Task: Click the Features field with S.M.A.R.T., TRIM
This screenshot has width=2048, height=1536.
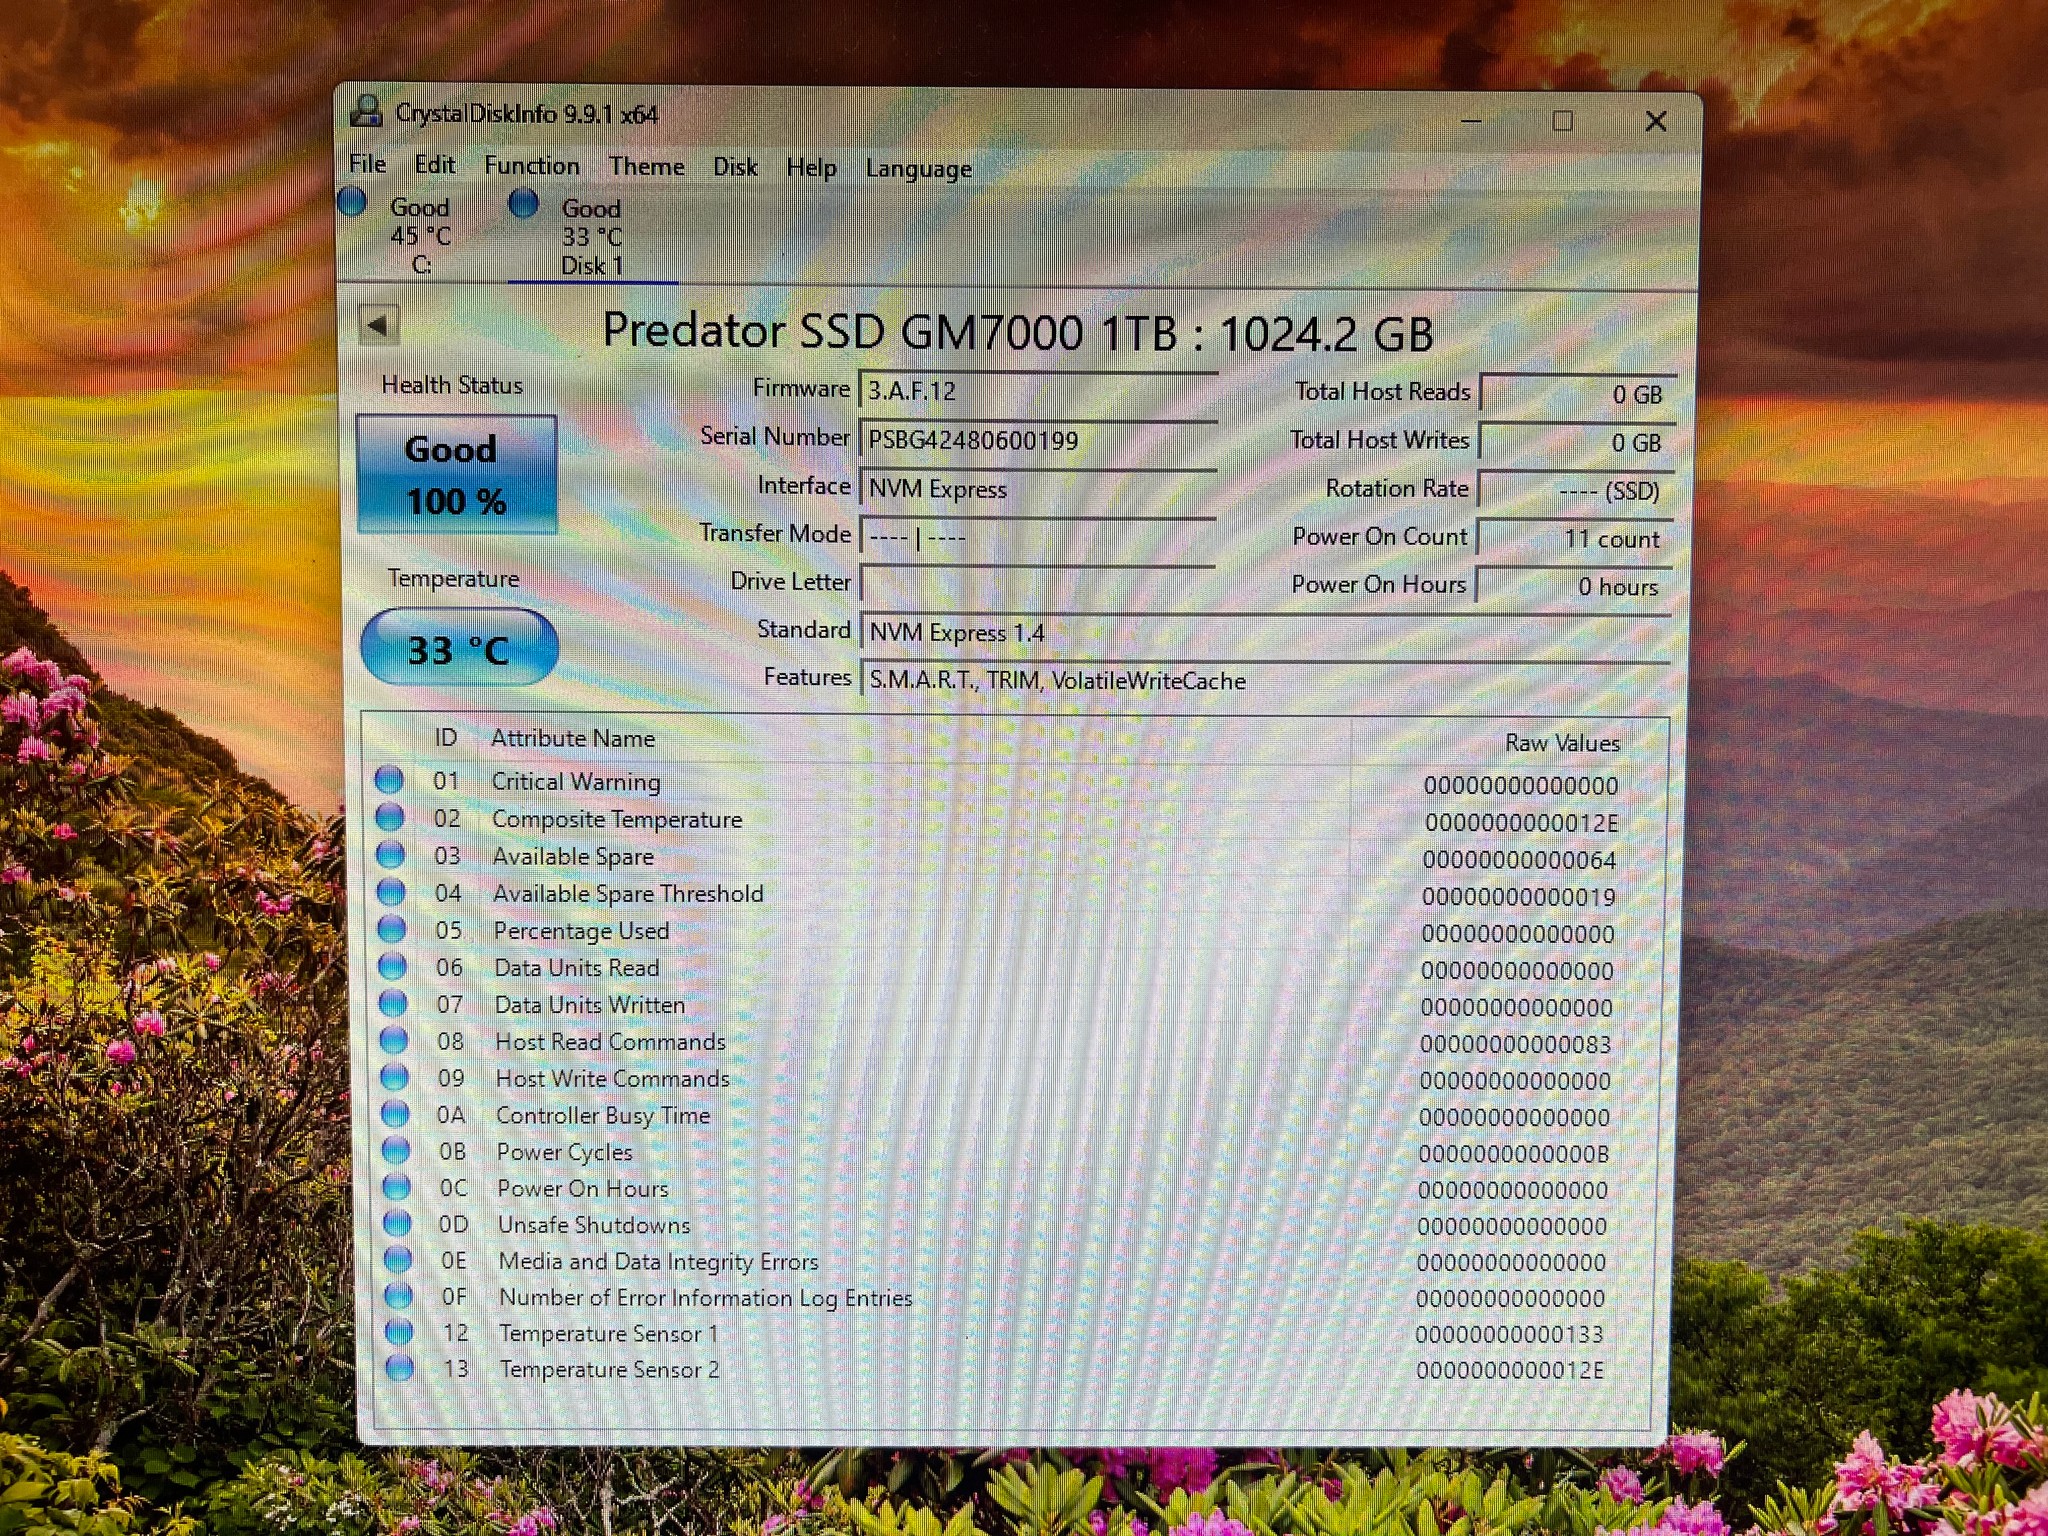Action: click(1265, 680)
